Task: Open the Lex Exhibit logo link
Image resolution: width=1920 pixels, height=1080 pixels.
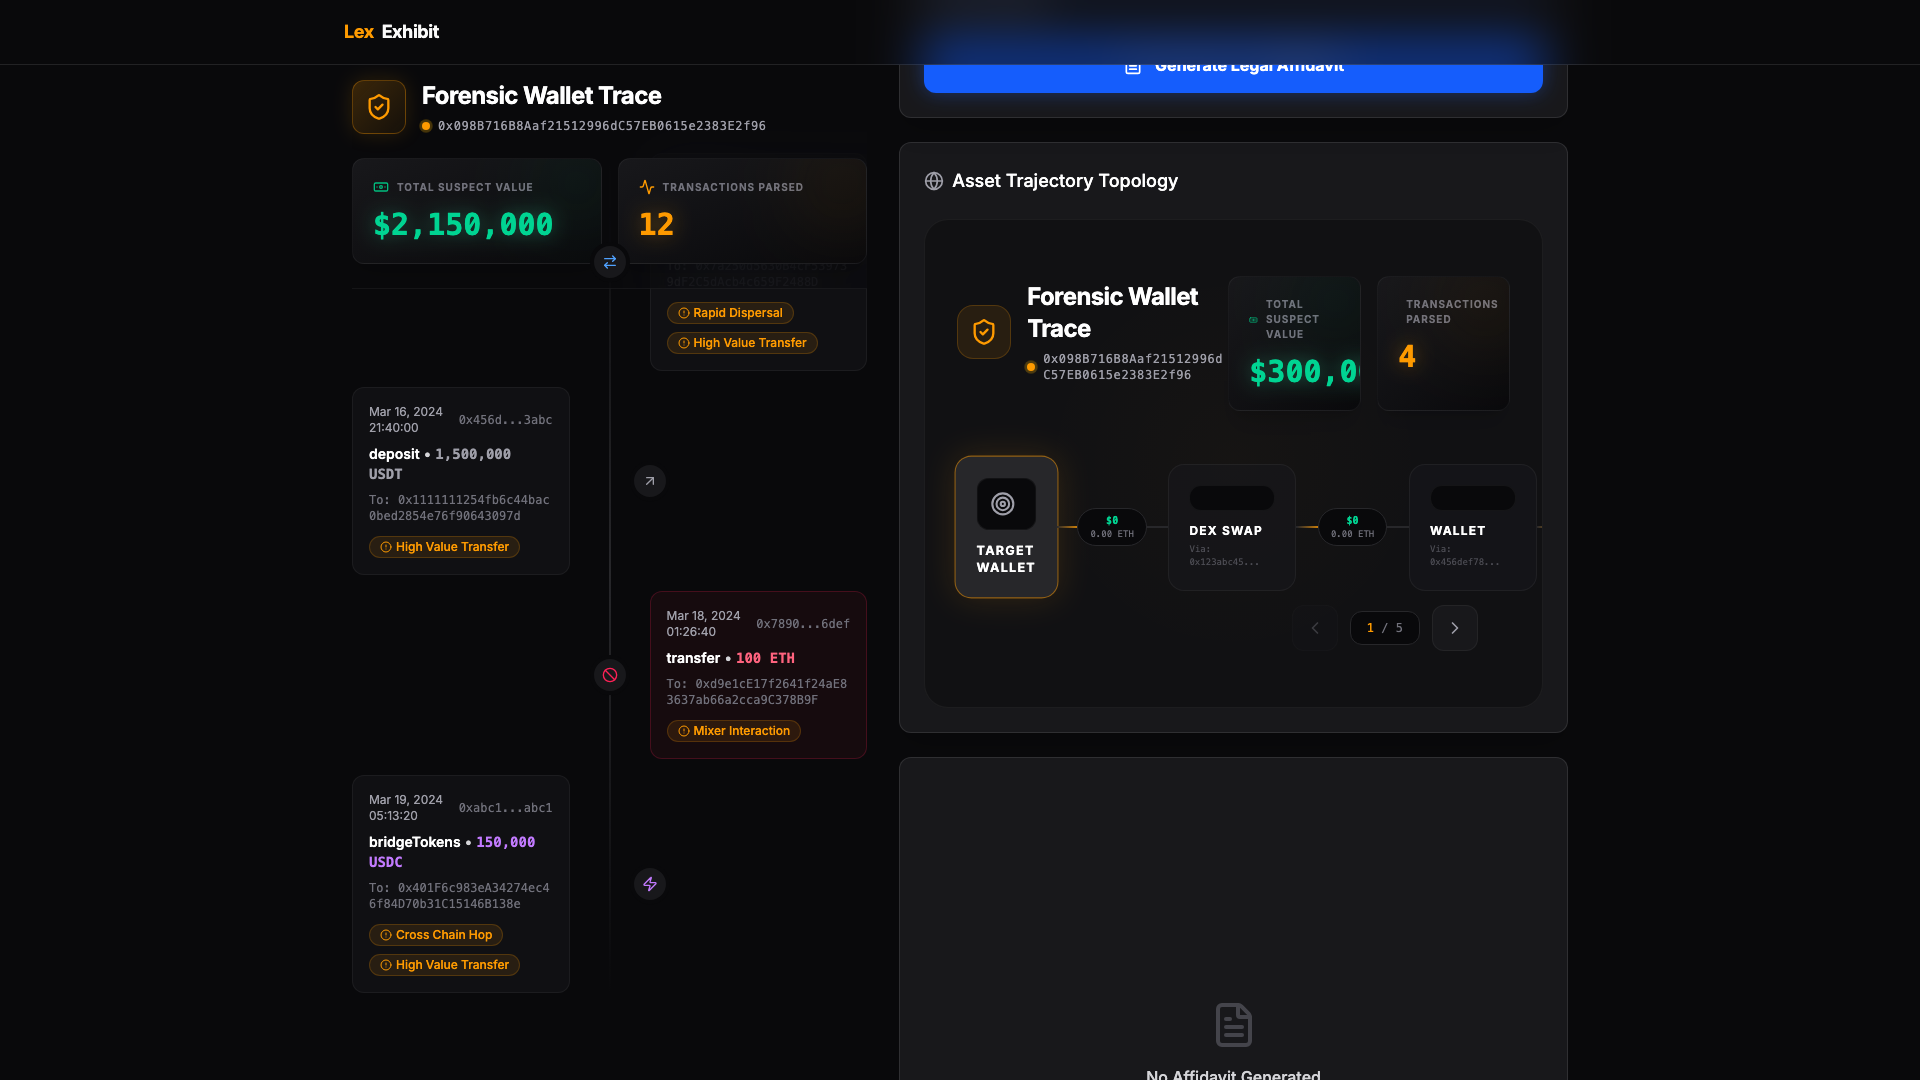Action: coord(391,32)
